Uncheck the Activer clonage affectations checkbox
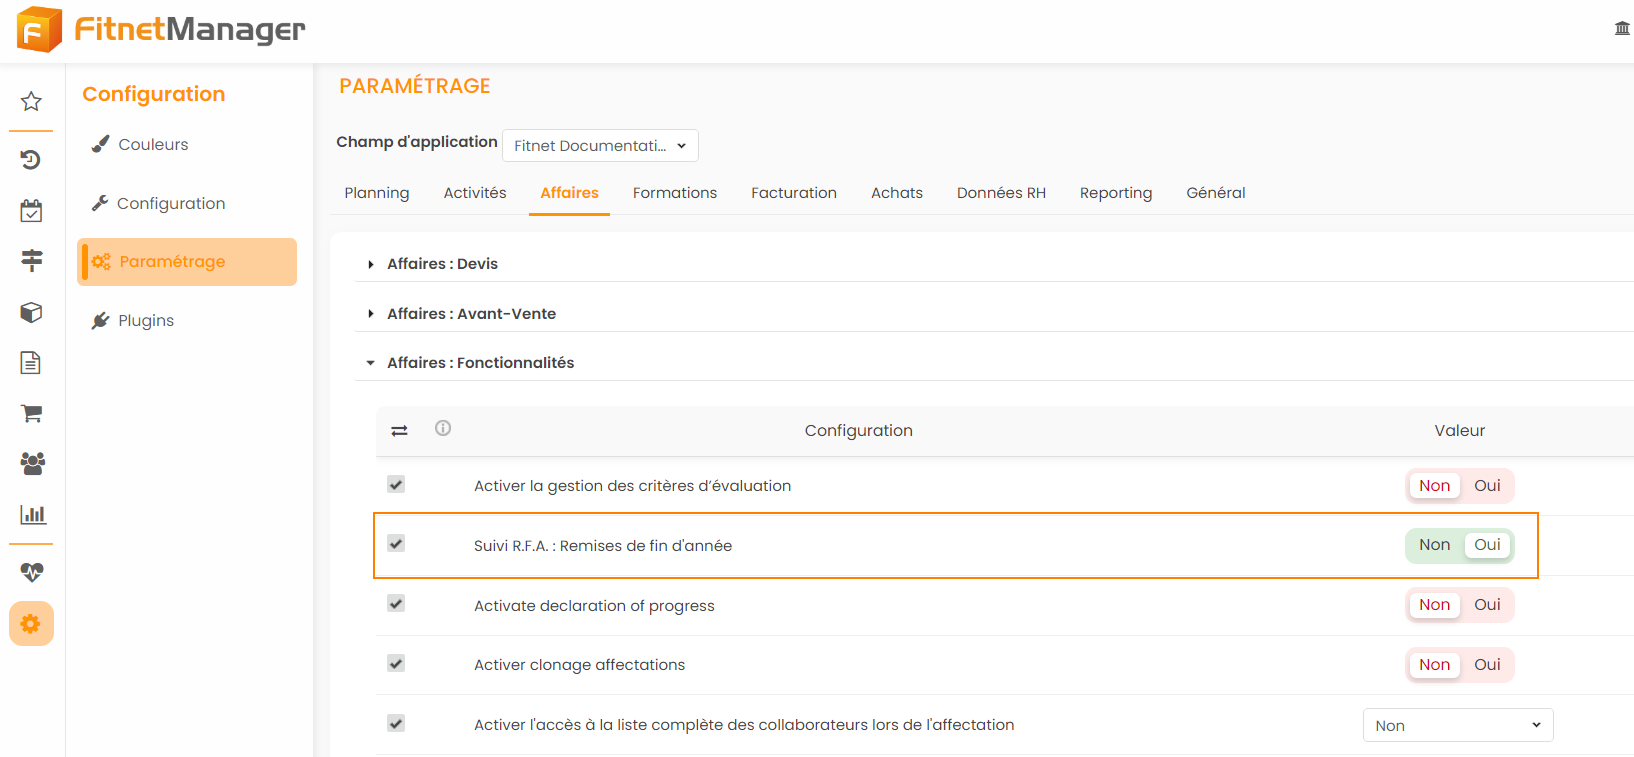The image size is (1634, 757). click(396, 664)
